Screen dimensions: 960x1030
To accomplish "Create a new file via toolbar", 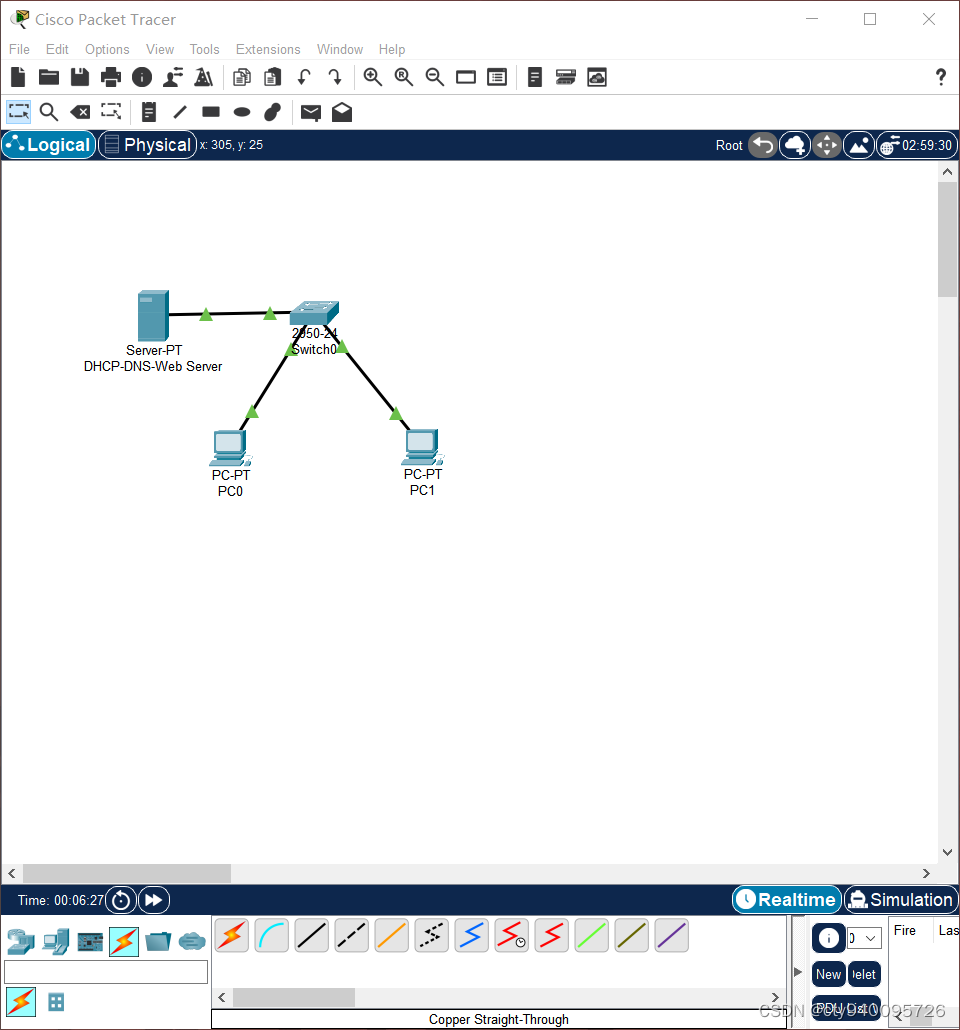I will tap(18, 78).
